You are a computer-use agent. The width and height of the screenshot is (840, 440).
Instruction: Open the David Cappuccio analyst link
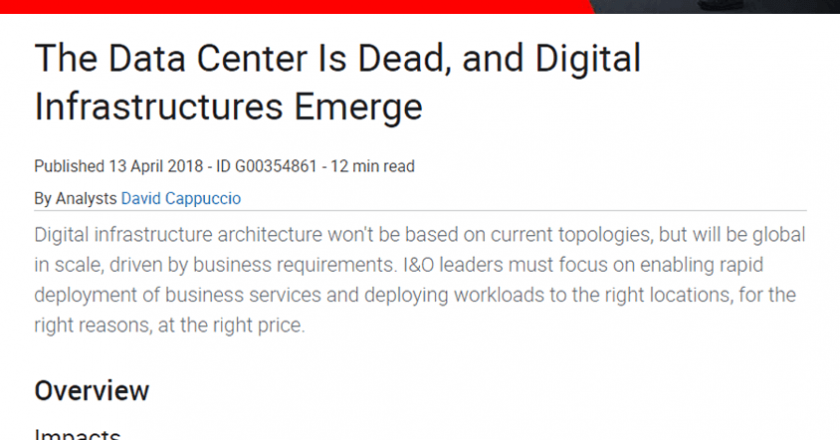pyautogui.click(x=181, y=198)
